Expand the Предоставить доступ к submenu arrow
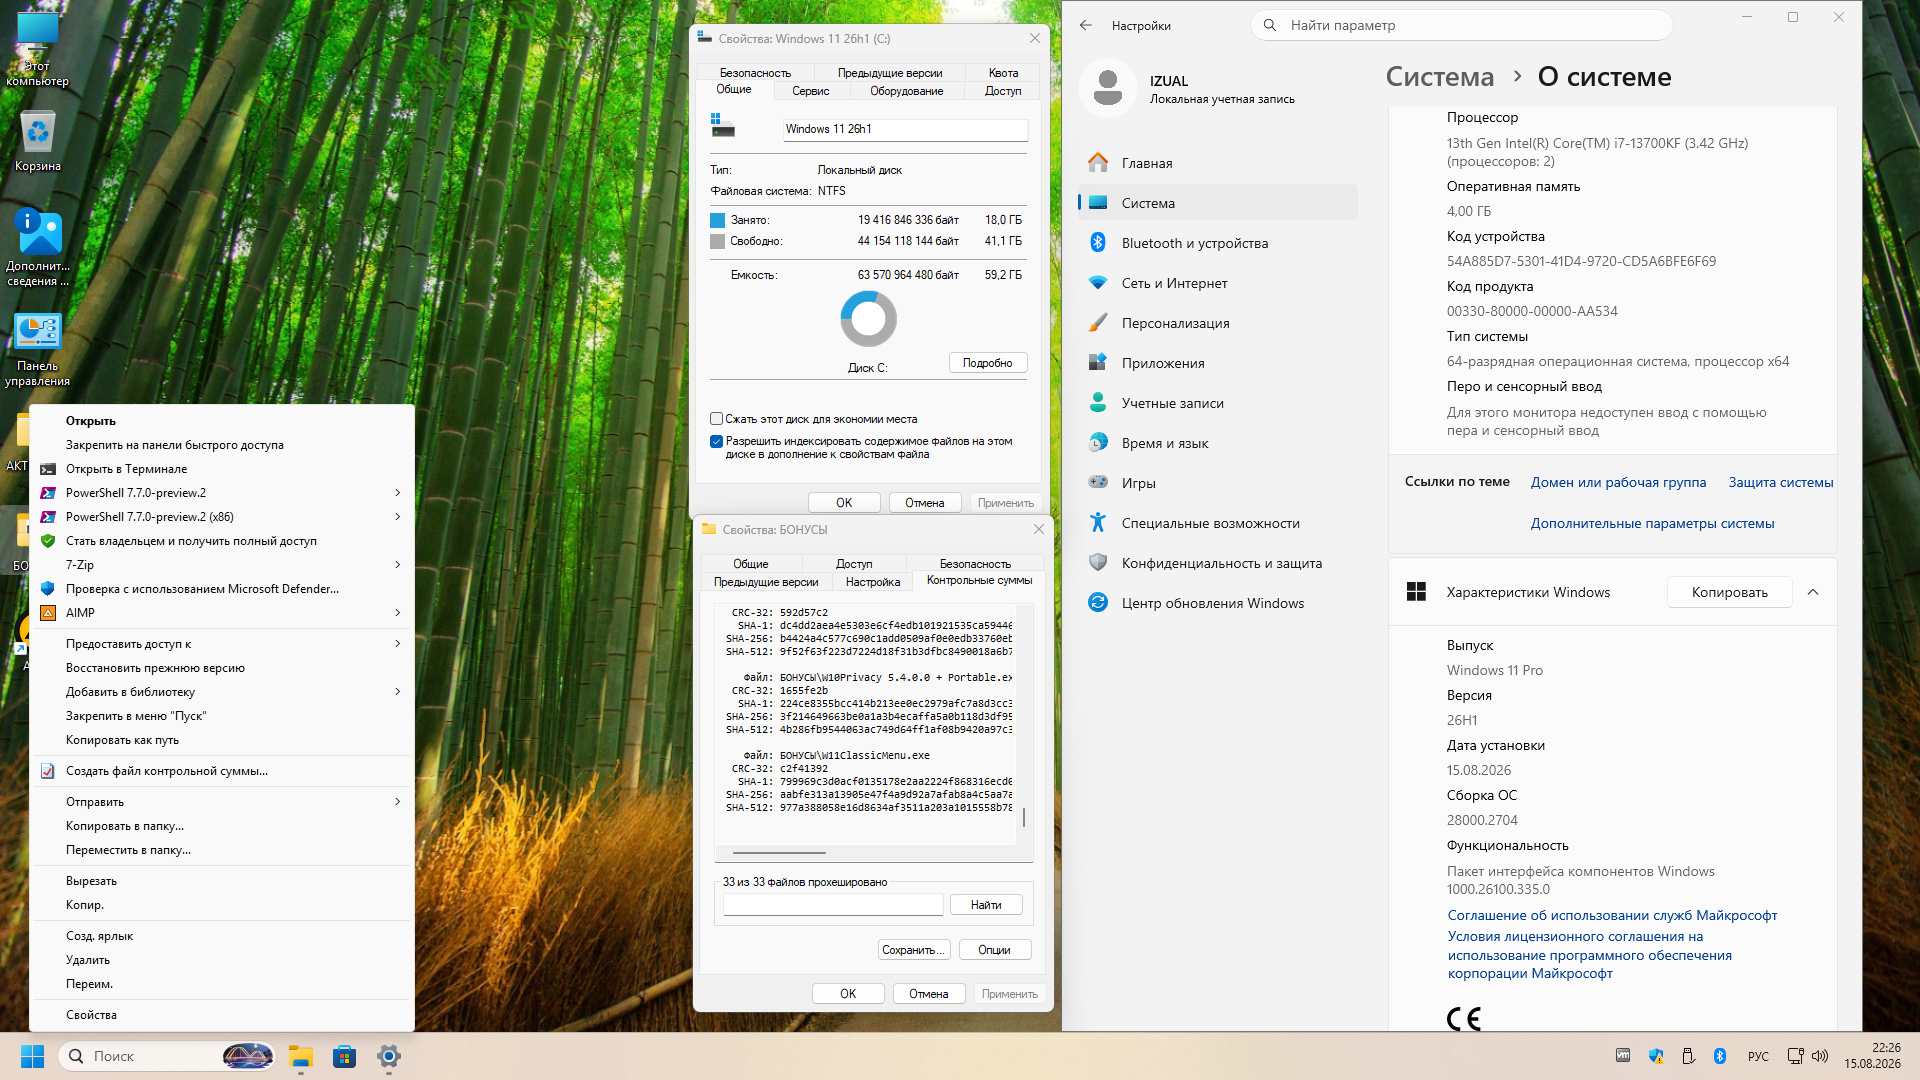 398,644
